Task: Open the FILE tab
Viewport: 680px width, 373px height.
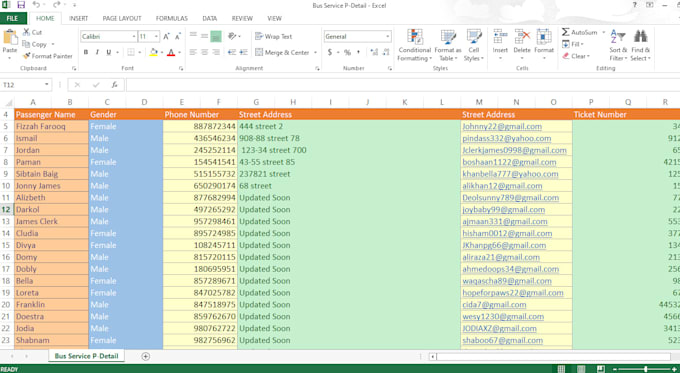Action: [13, 18]
